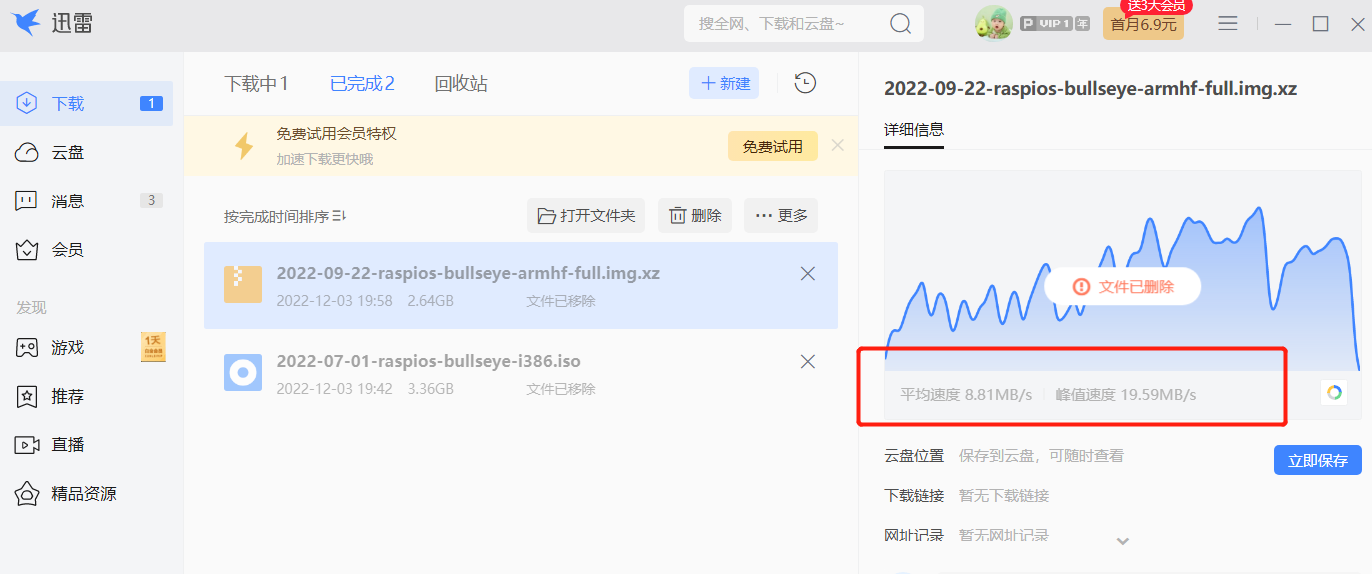Click the search input field

point(785,23)
